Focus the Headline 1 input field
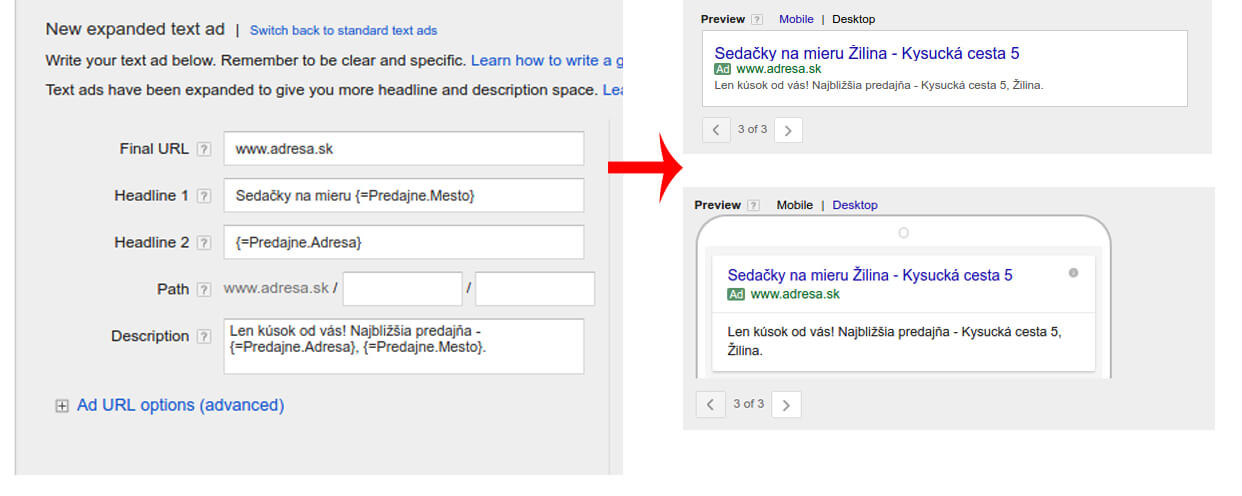The width and height of the screenshot is (1242, 496). (x=404, y=195)
